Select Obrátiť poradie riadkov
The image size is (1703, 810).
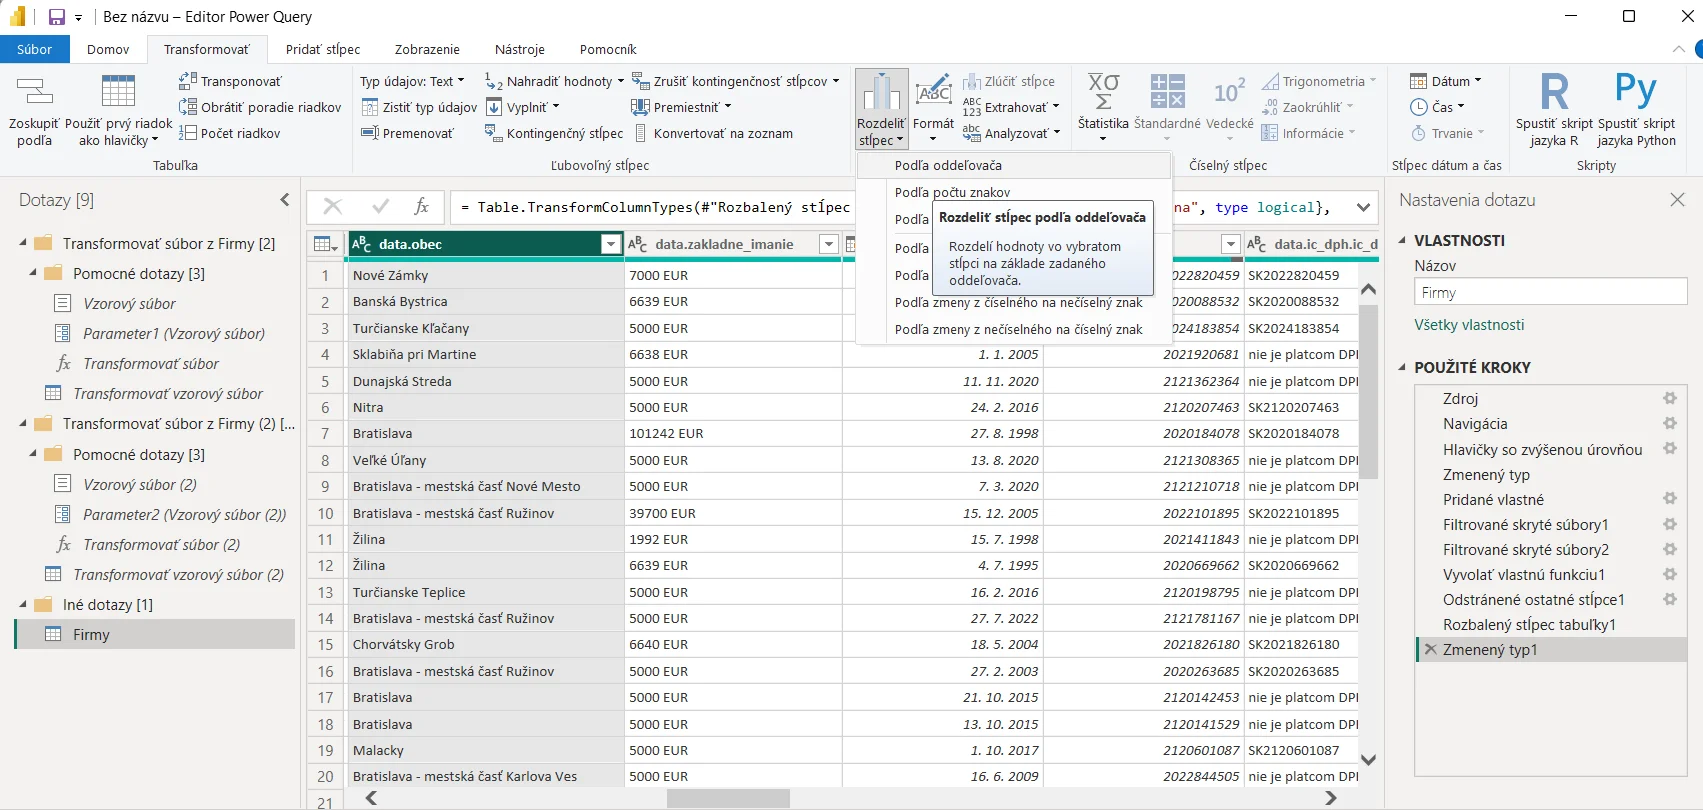[260, 107]
